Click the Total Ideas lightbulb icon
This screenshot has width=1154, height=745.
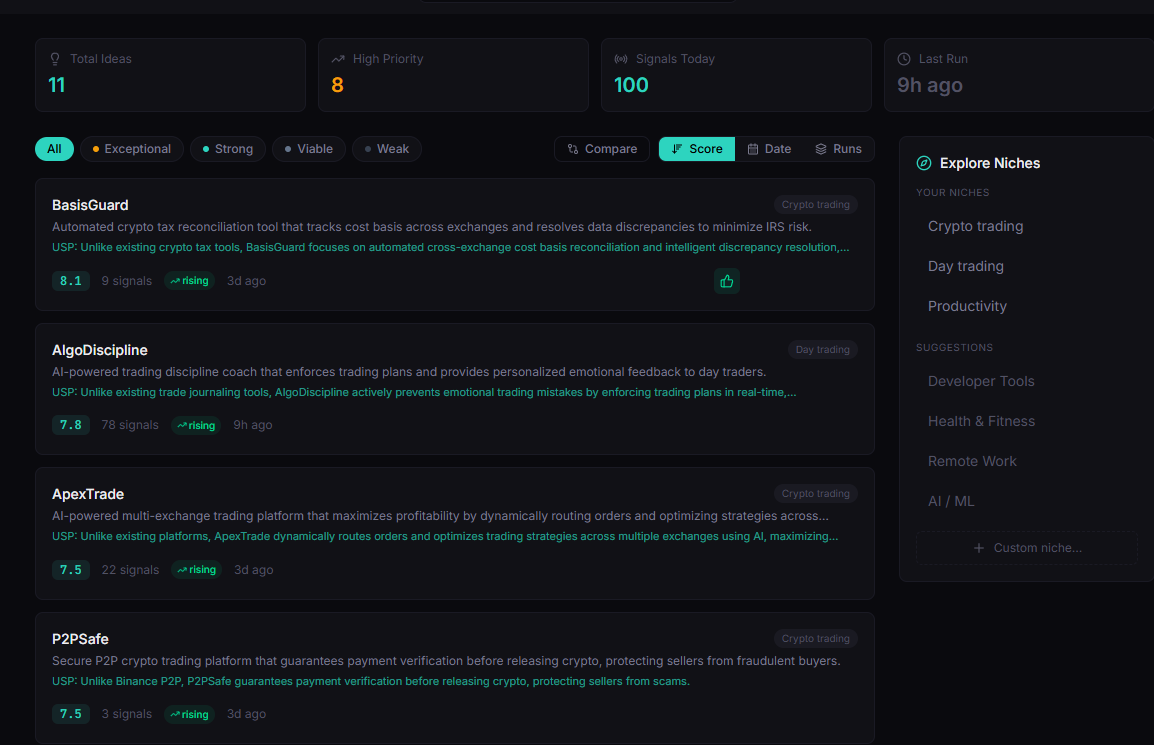coord(55,59)
